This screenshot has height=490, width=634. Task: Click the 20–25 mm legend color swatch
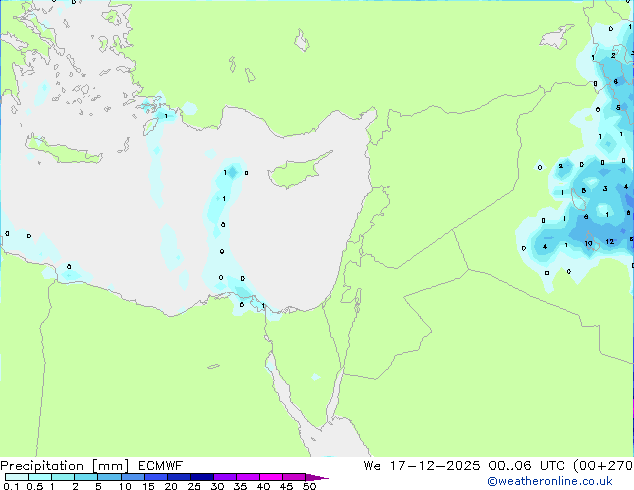pos(178,477)
